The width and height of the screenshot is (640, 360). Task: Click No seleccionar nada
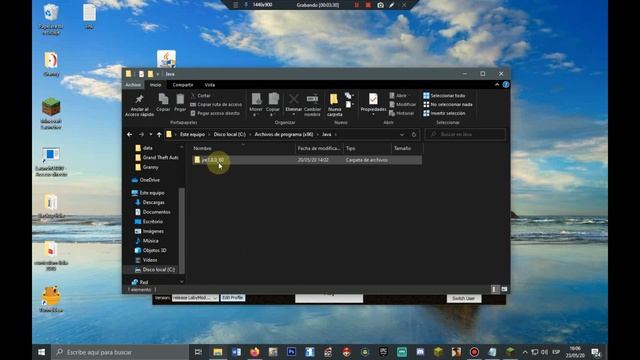[x=448, y=104]
